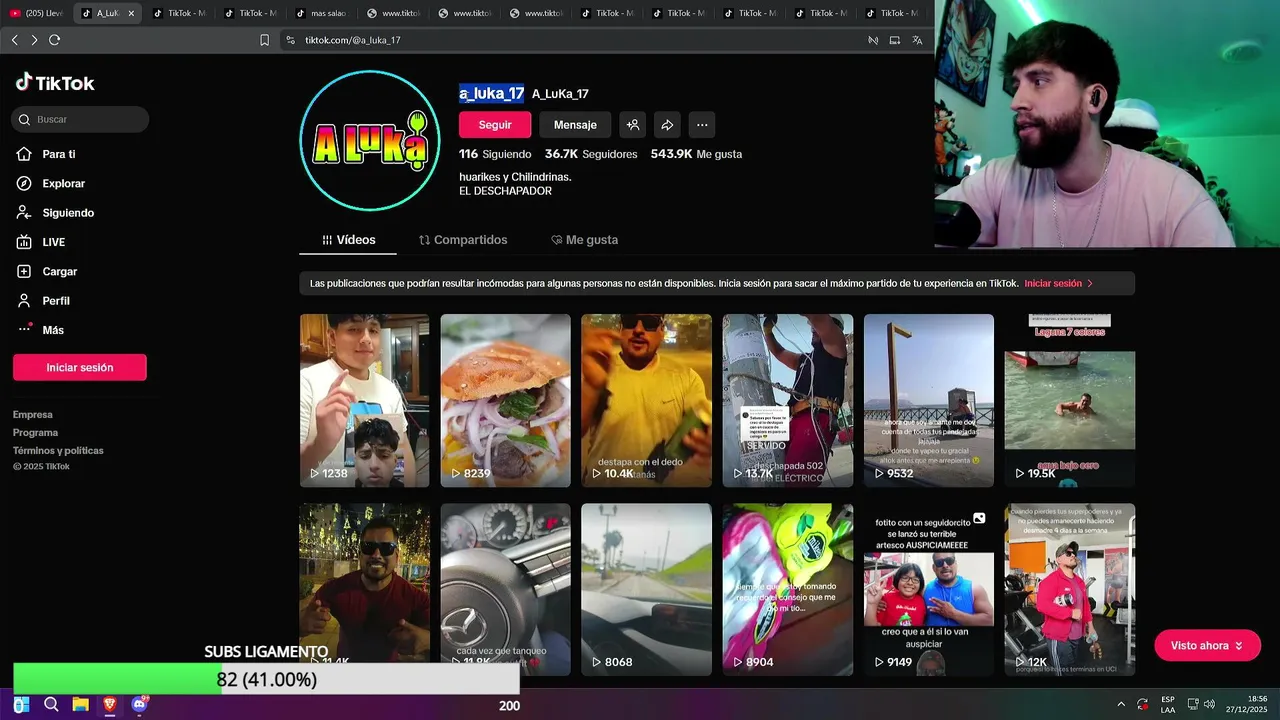Click the Mensaje button
Image resolution: width=1280 pixels, height=720 pixels.
tap(575, 125)
